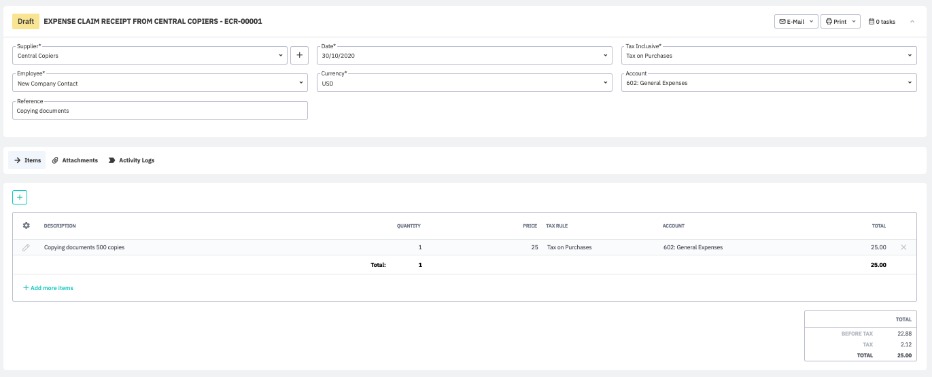
Task: Select the Items tab
Action: [27, 161]
